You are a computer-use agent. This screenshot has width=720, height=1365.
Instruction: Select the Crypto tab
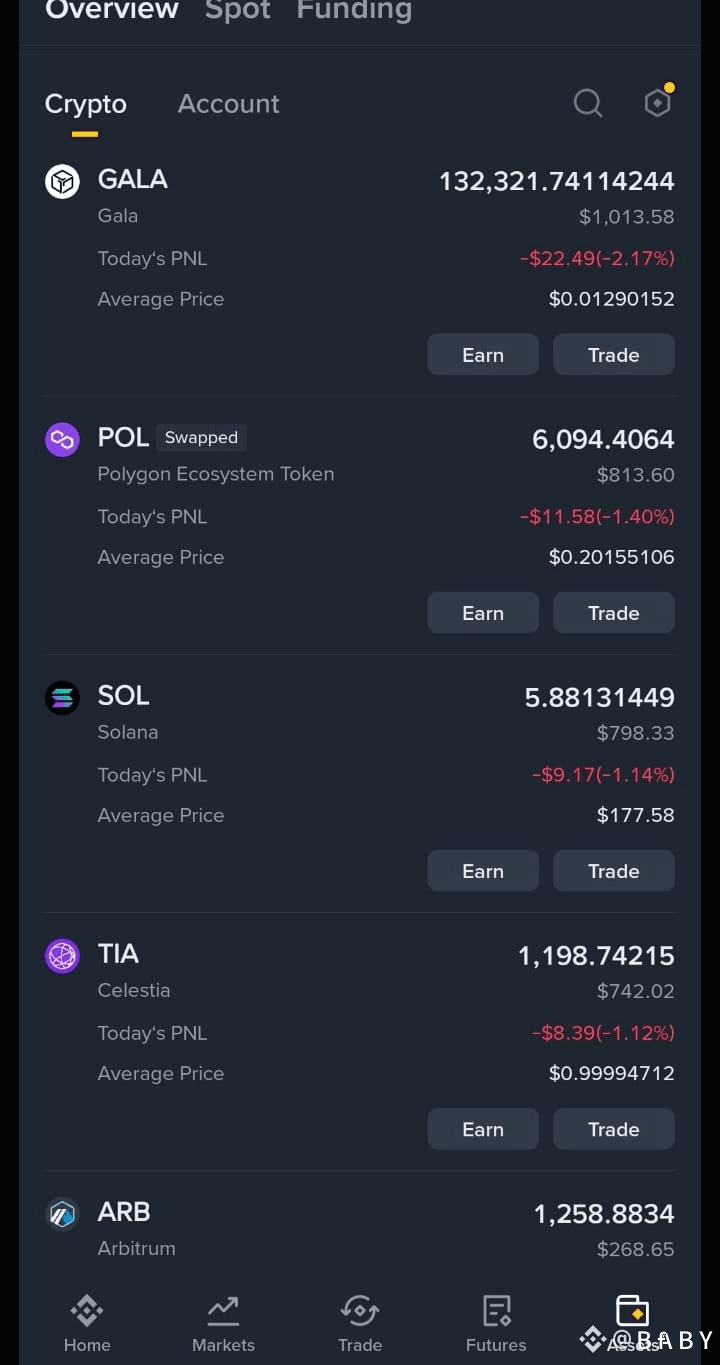(x=86, y=104)
